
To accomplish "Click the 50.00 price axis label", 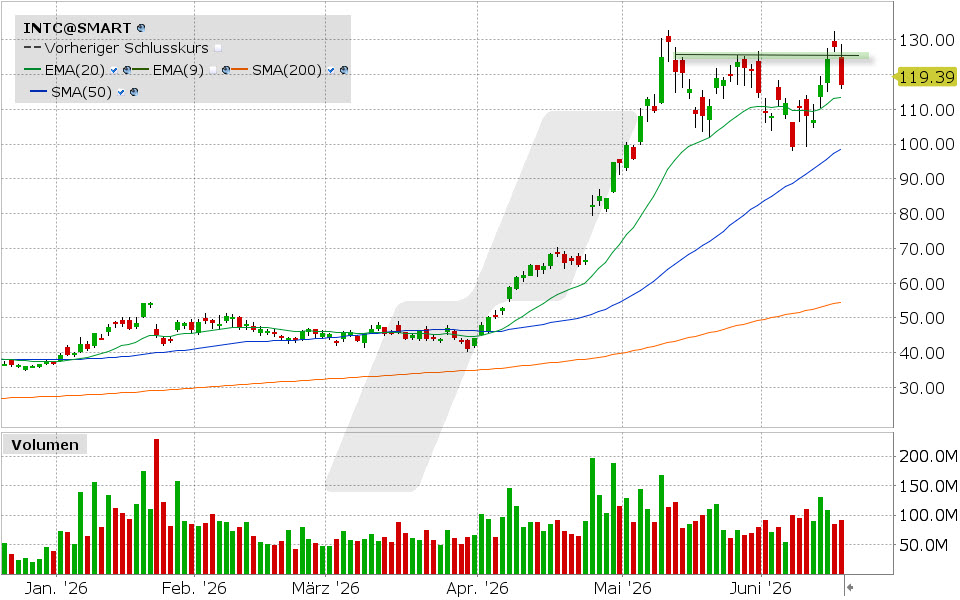I will tap(921, 318).
